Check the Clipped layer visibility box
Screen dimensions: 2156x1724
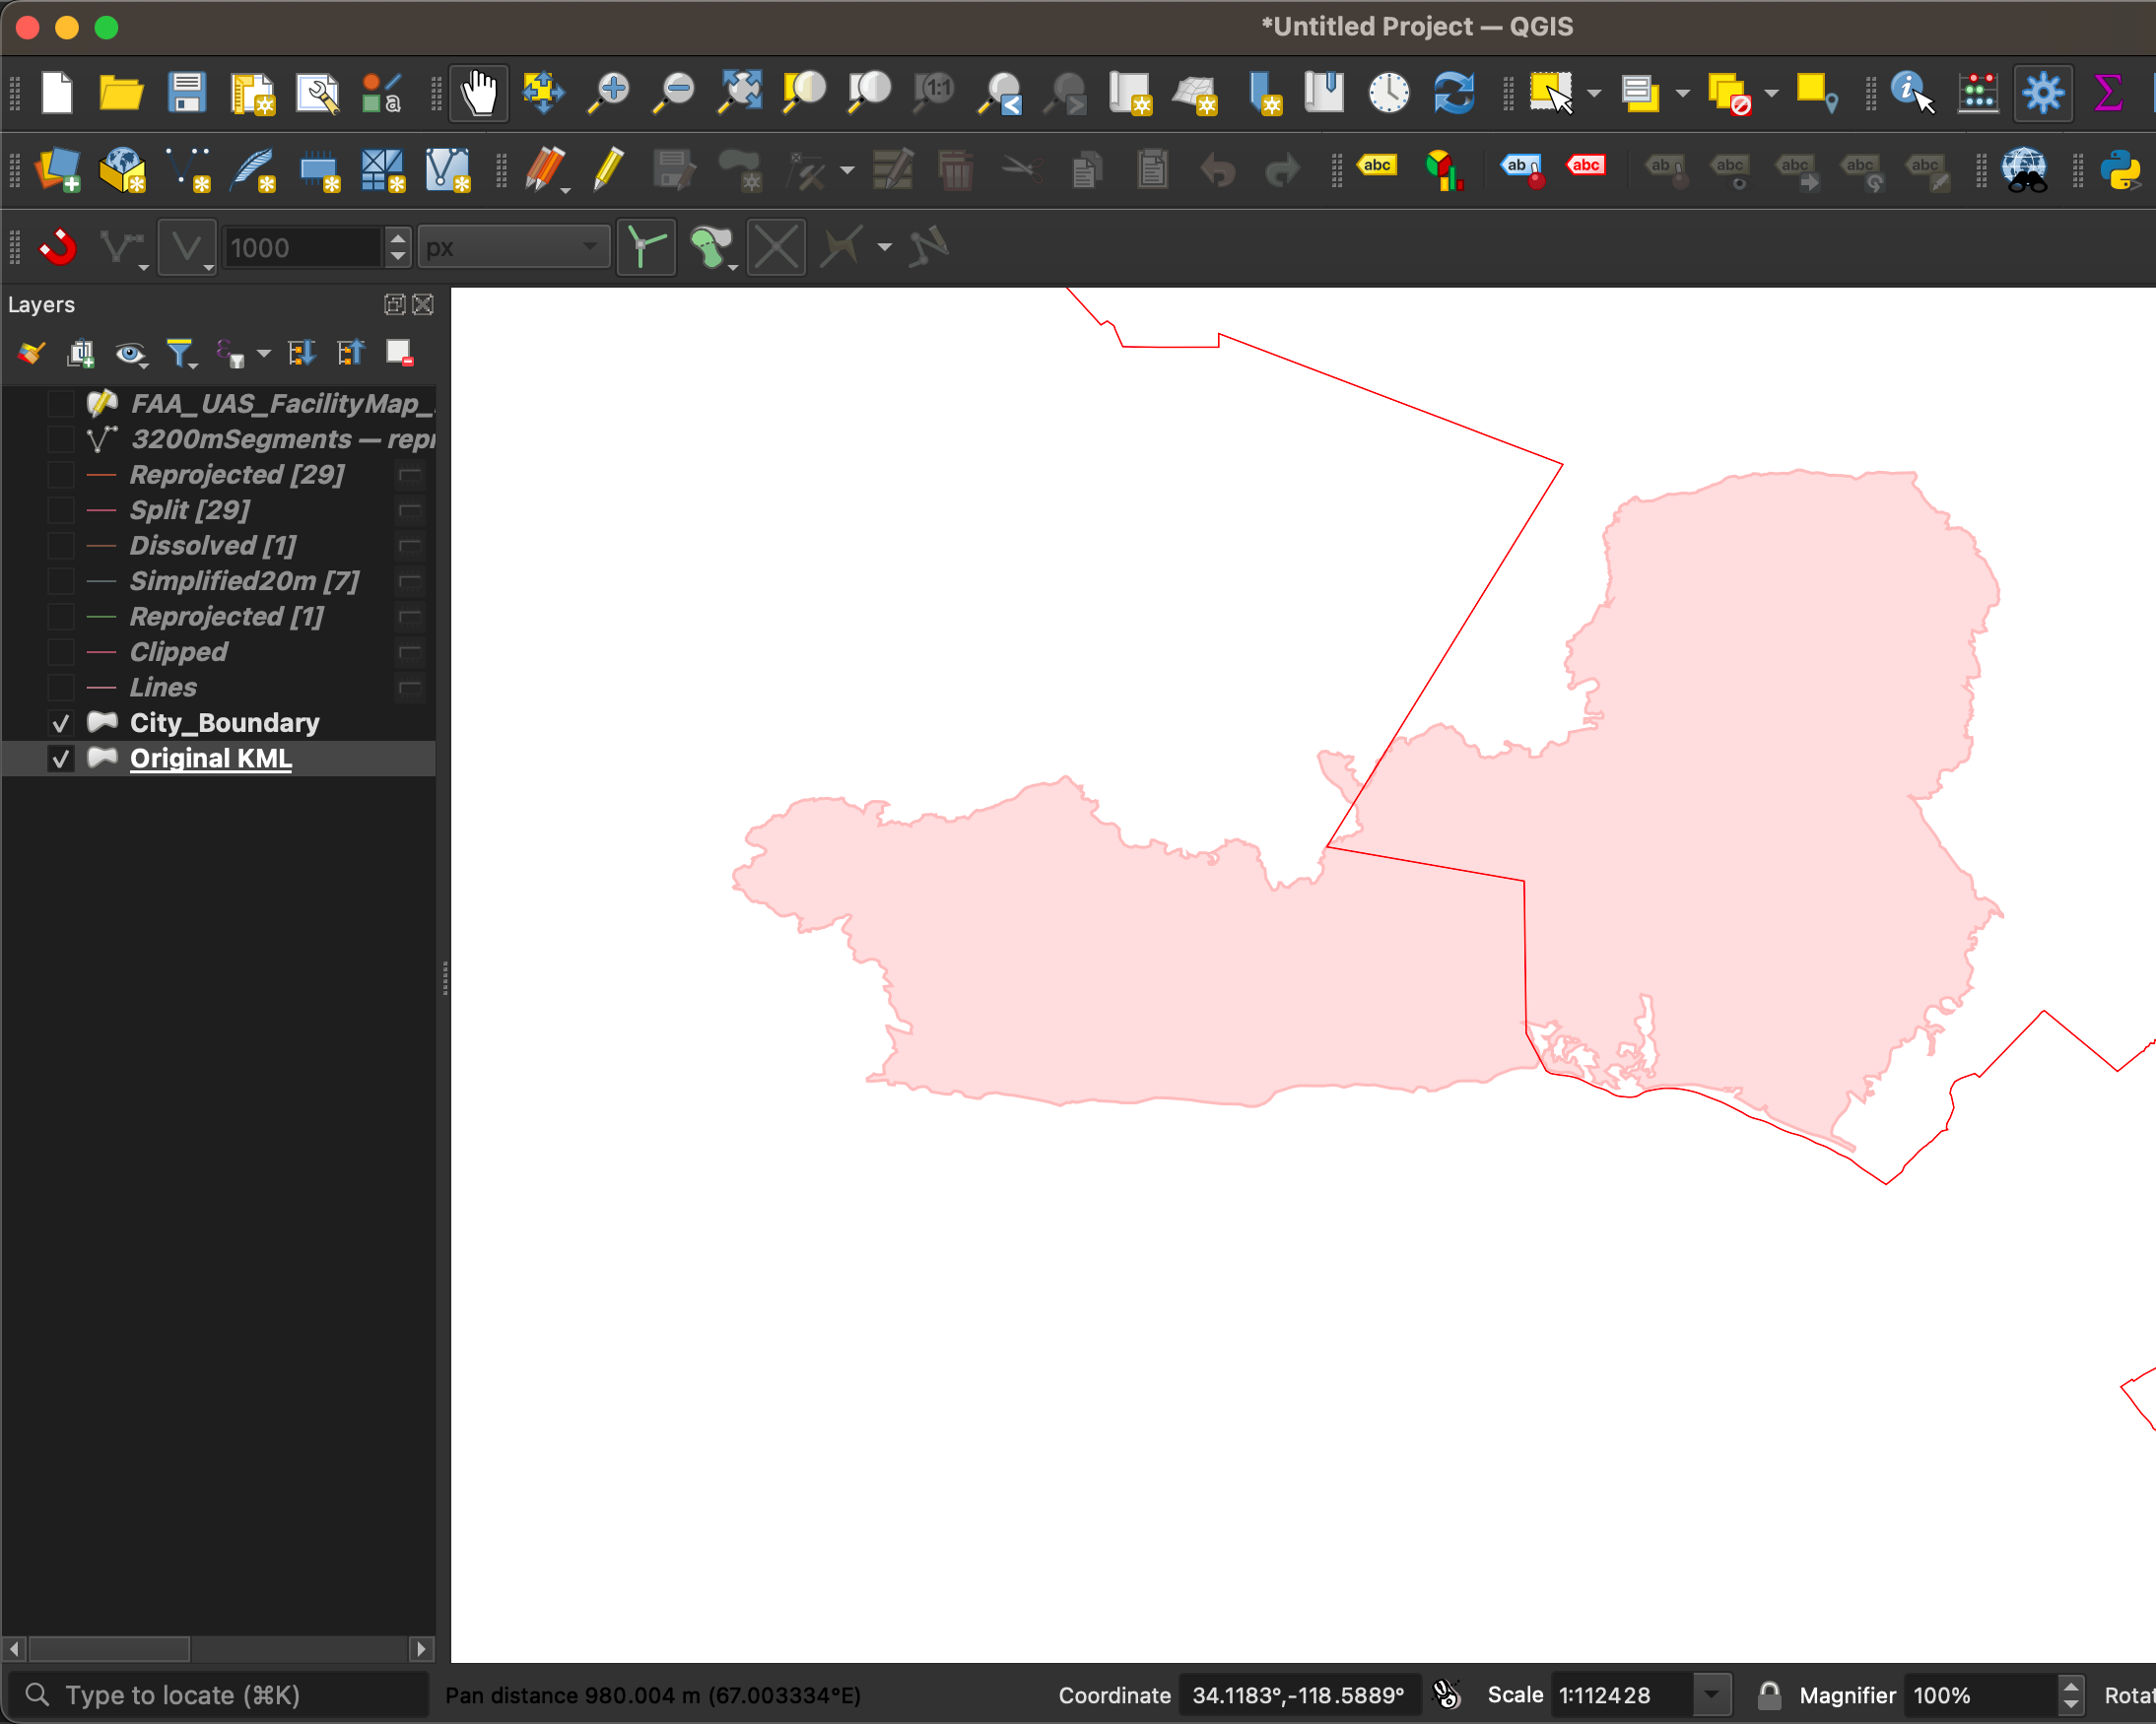[x=61, y=653]
